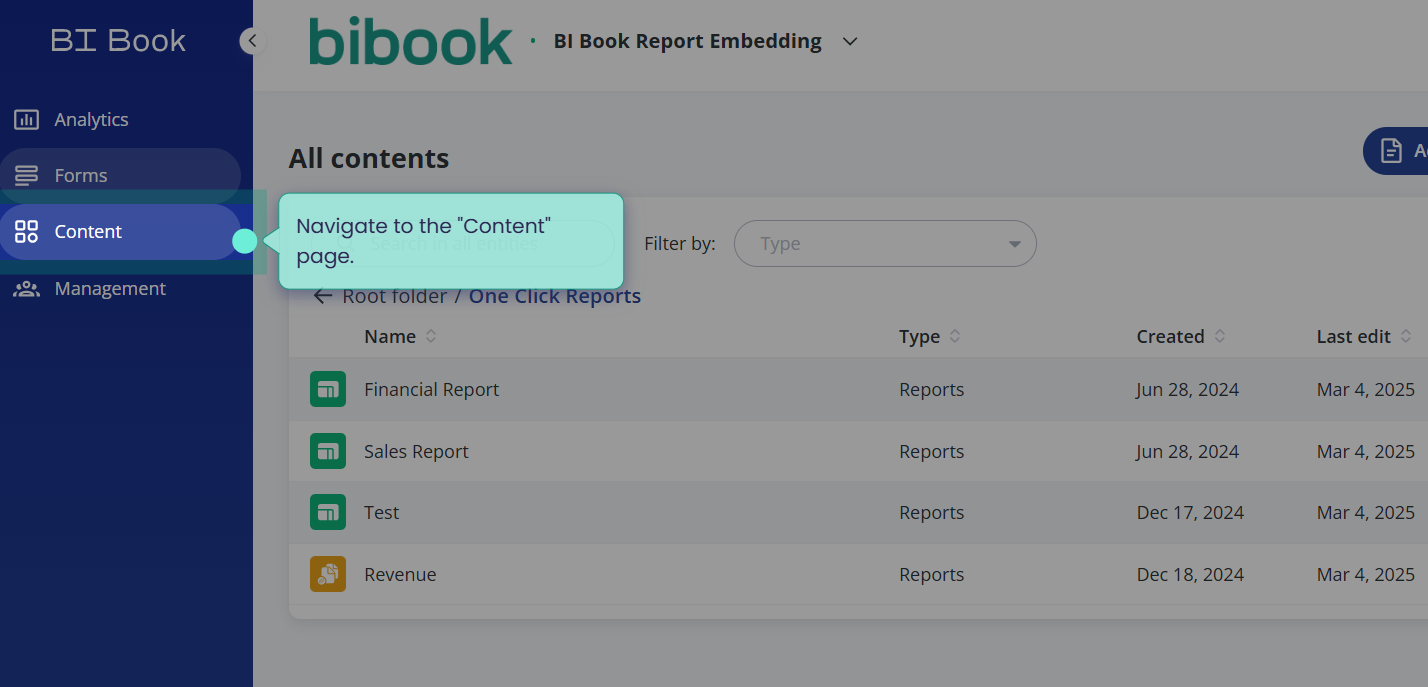Click the document icon on the Add button
This screenshot has width=1428, height=687.
tap(1391, 151)
